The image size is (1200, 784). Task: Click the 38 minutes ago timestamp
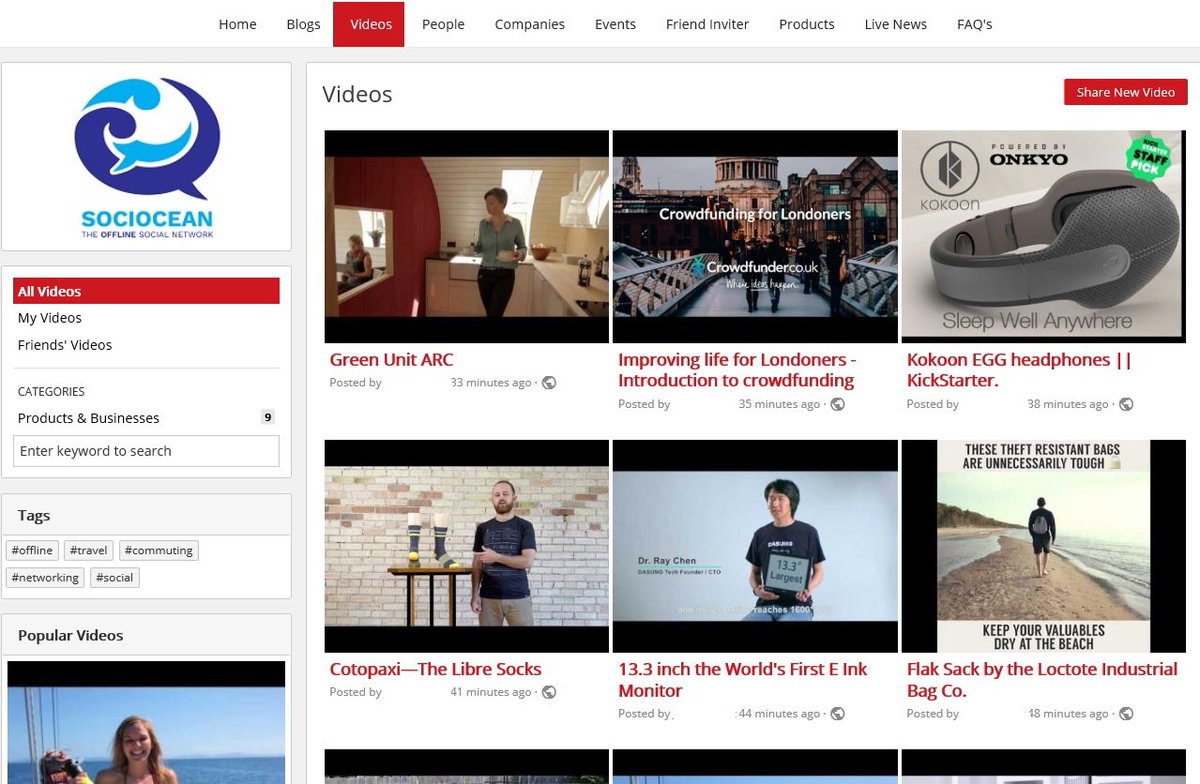(1068, 404)
